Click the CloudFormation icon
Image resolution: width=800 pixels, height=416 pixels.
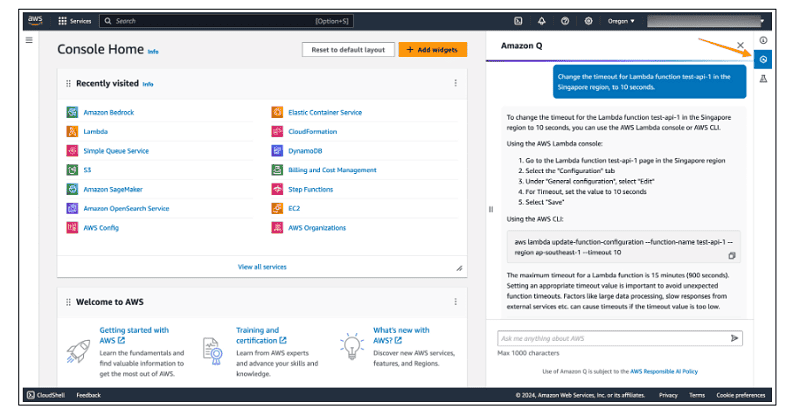[277, 131]
